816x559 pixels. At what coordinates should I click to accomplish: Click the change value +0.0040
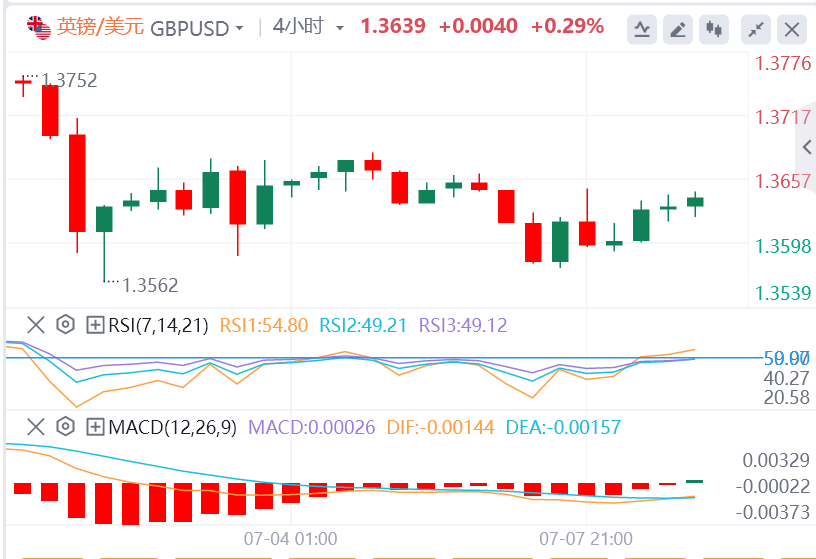point(478,26)
